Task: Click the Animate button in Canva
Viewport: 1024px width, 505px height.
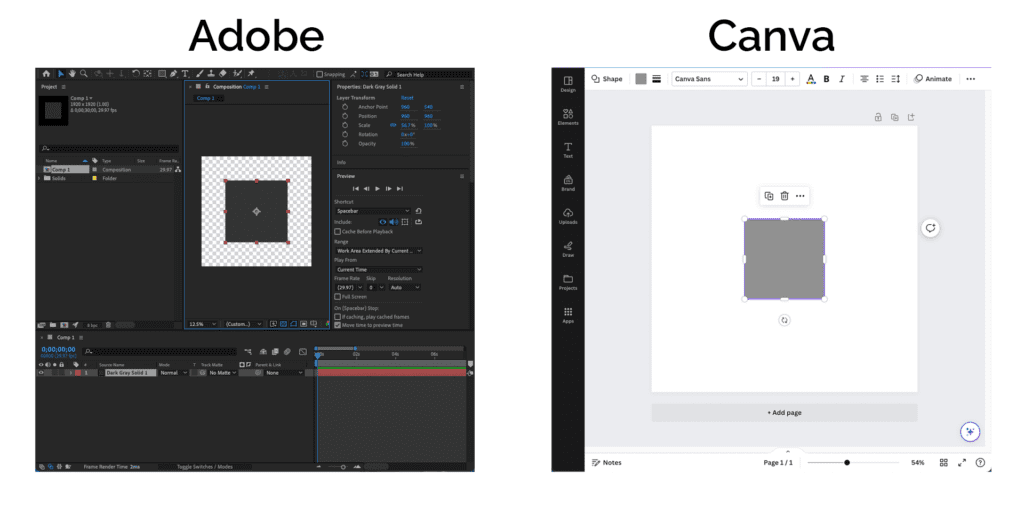Action: coord(933,79)
